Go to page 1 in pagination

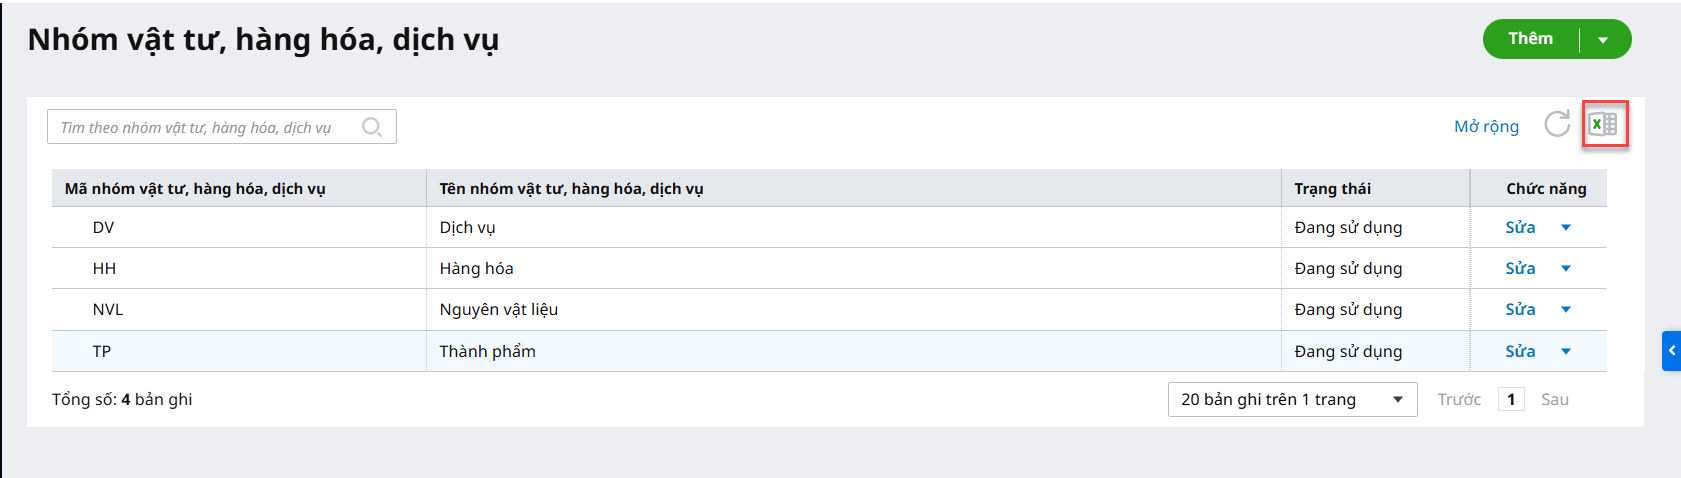pos(1511,400)
